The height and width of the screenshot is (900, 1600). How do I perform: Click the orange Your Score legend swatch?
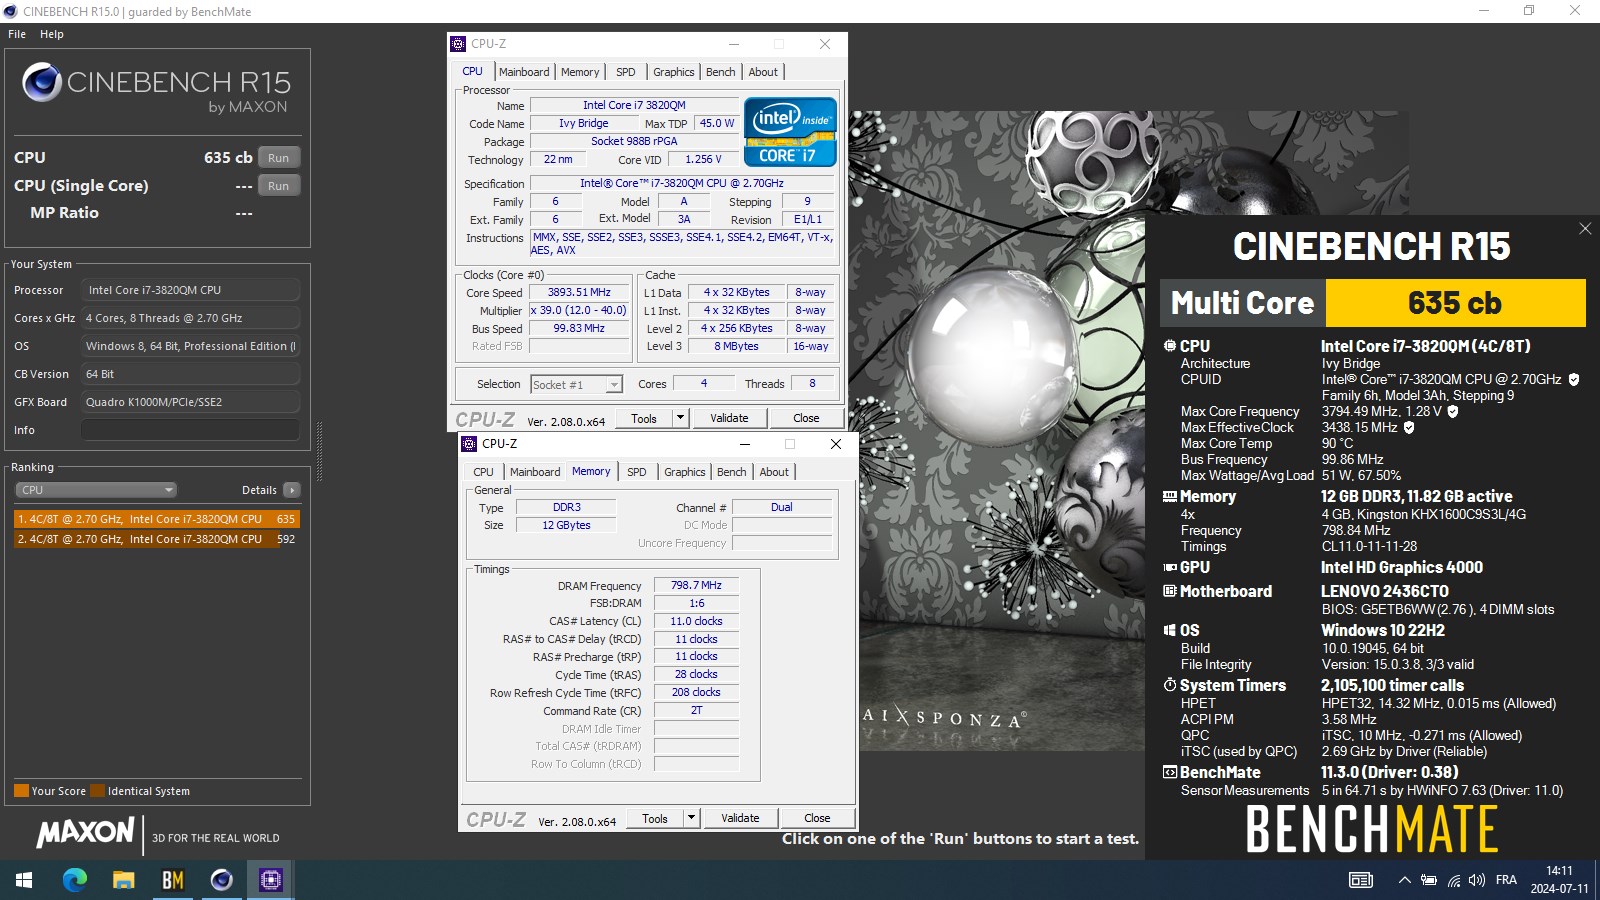[x=21, y=791]
